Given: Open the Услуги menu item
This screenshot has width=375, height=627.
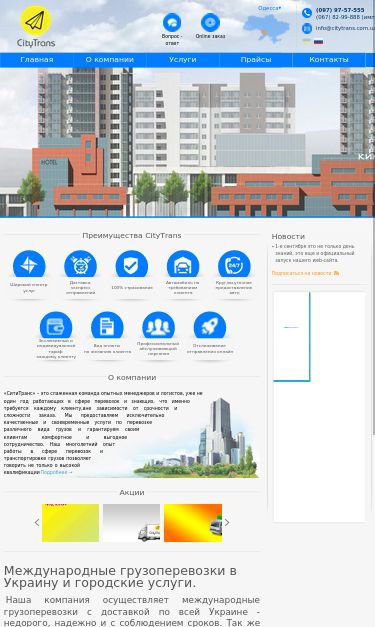Looking at the screenshot, I should 183,60.
